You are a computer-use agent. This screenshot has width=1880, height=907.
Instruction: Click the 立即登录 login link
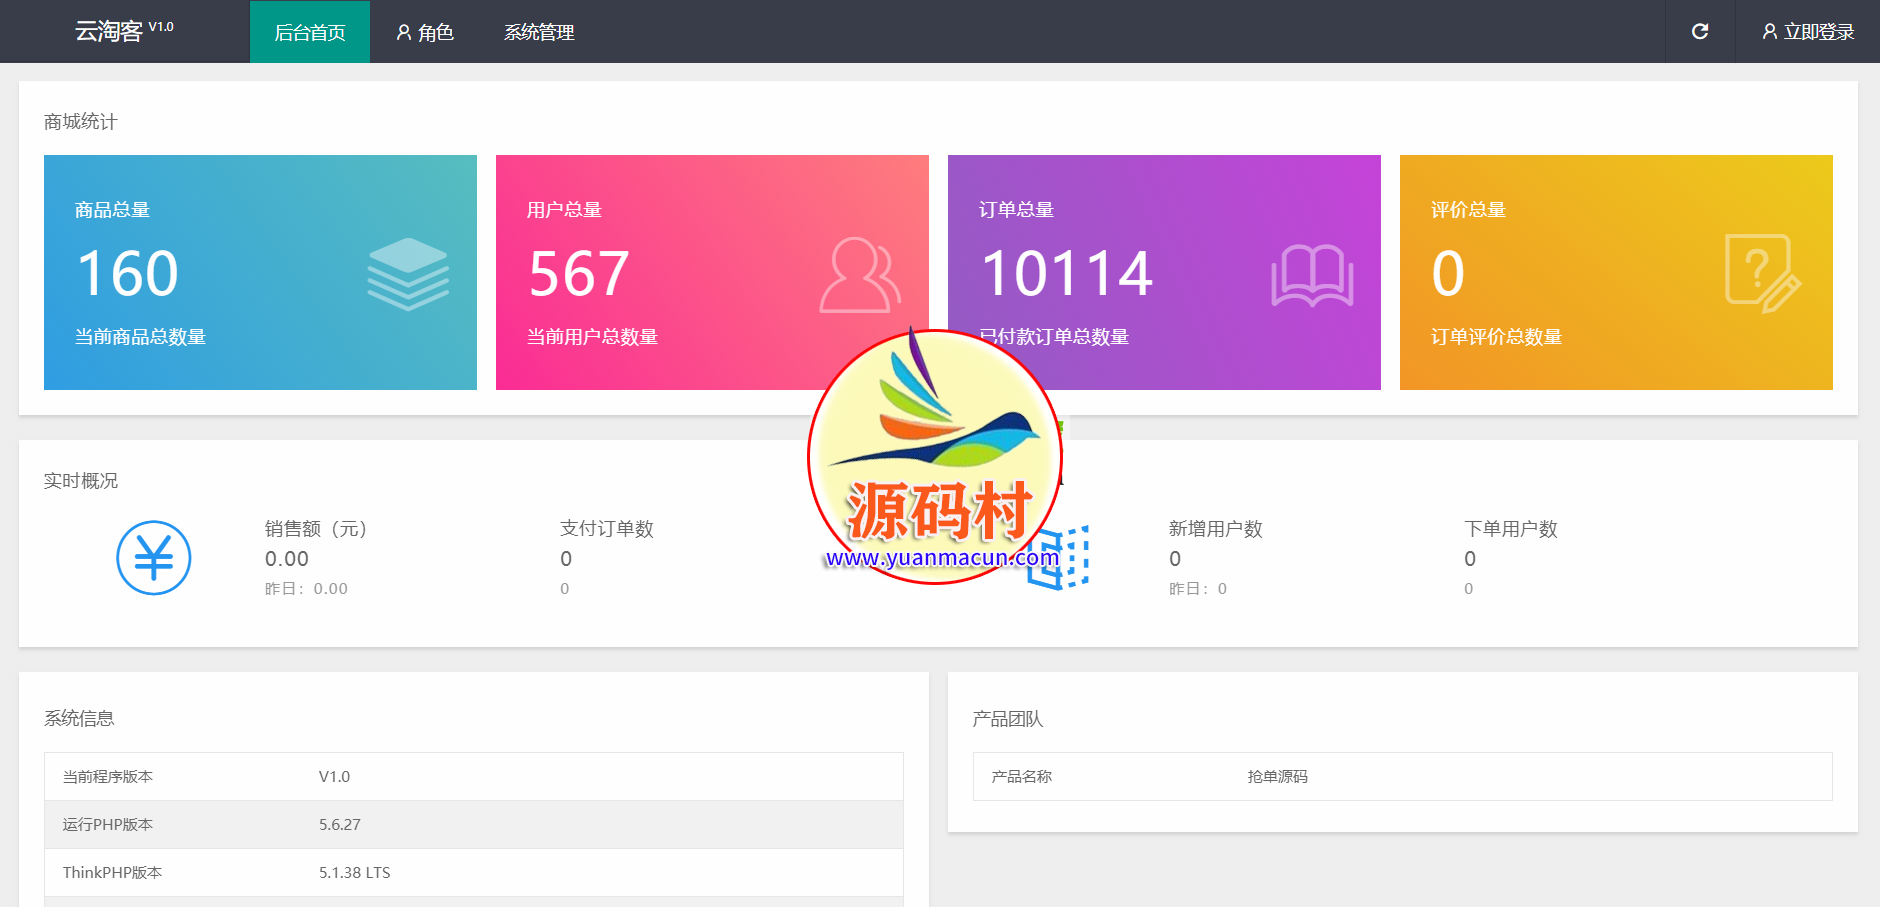click(1808, 32)
